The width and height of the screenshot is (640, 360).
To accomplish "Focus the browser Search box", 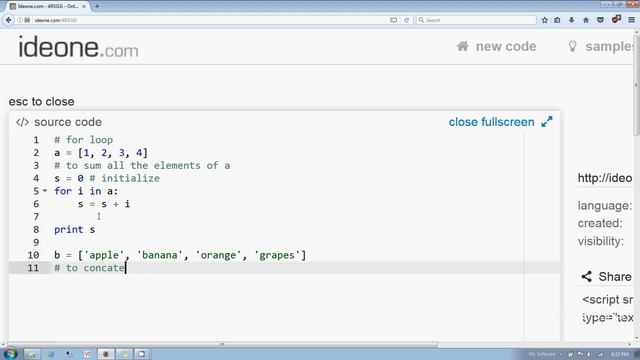I will click(476, 20).
